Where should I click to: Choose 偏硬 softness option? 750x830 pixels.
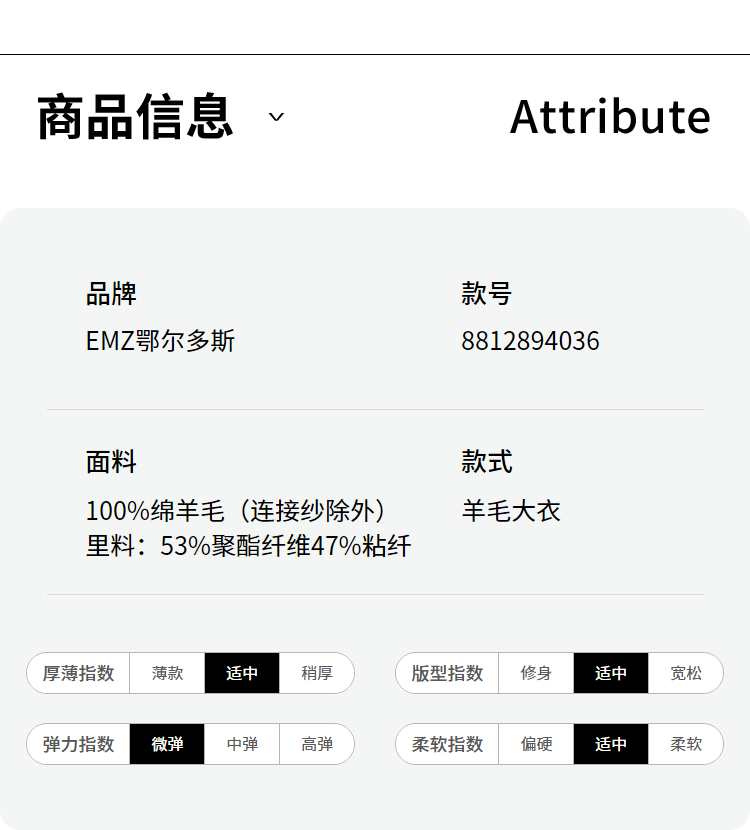click(536, 744)
